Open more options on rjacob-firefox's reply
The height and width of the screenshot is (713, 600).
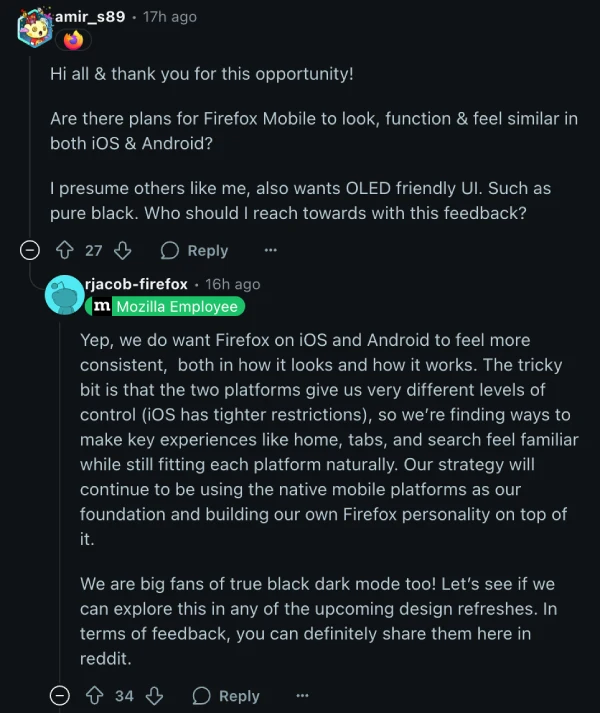pyautogui.click(x=302, y=695)
